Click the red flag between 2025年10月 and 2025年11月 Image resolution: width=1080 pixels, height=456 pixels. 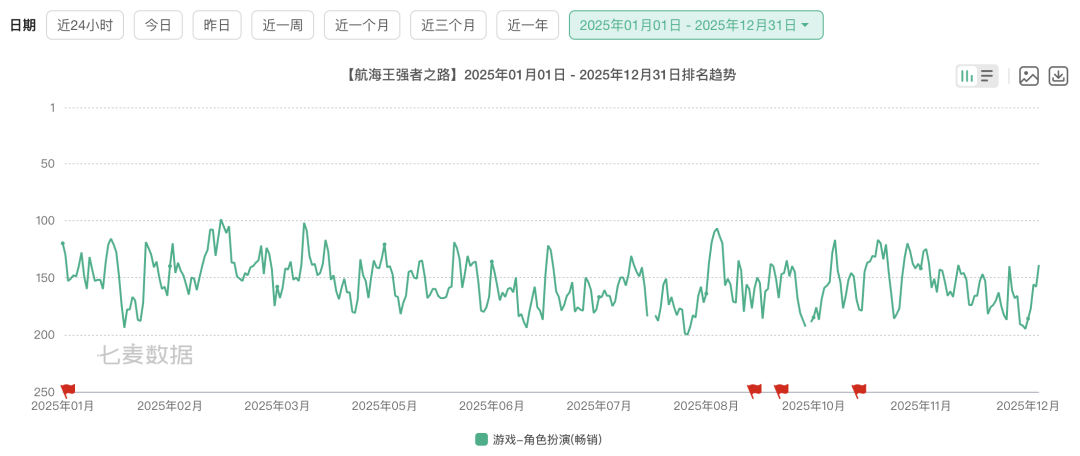858,390
